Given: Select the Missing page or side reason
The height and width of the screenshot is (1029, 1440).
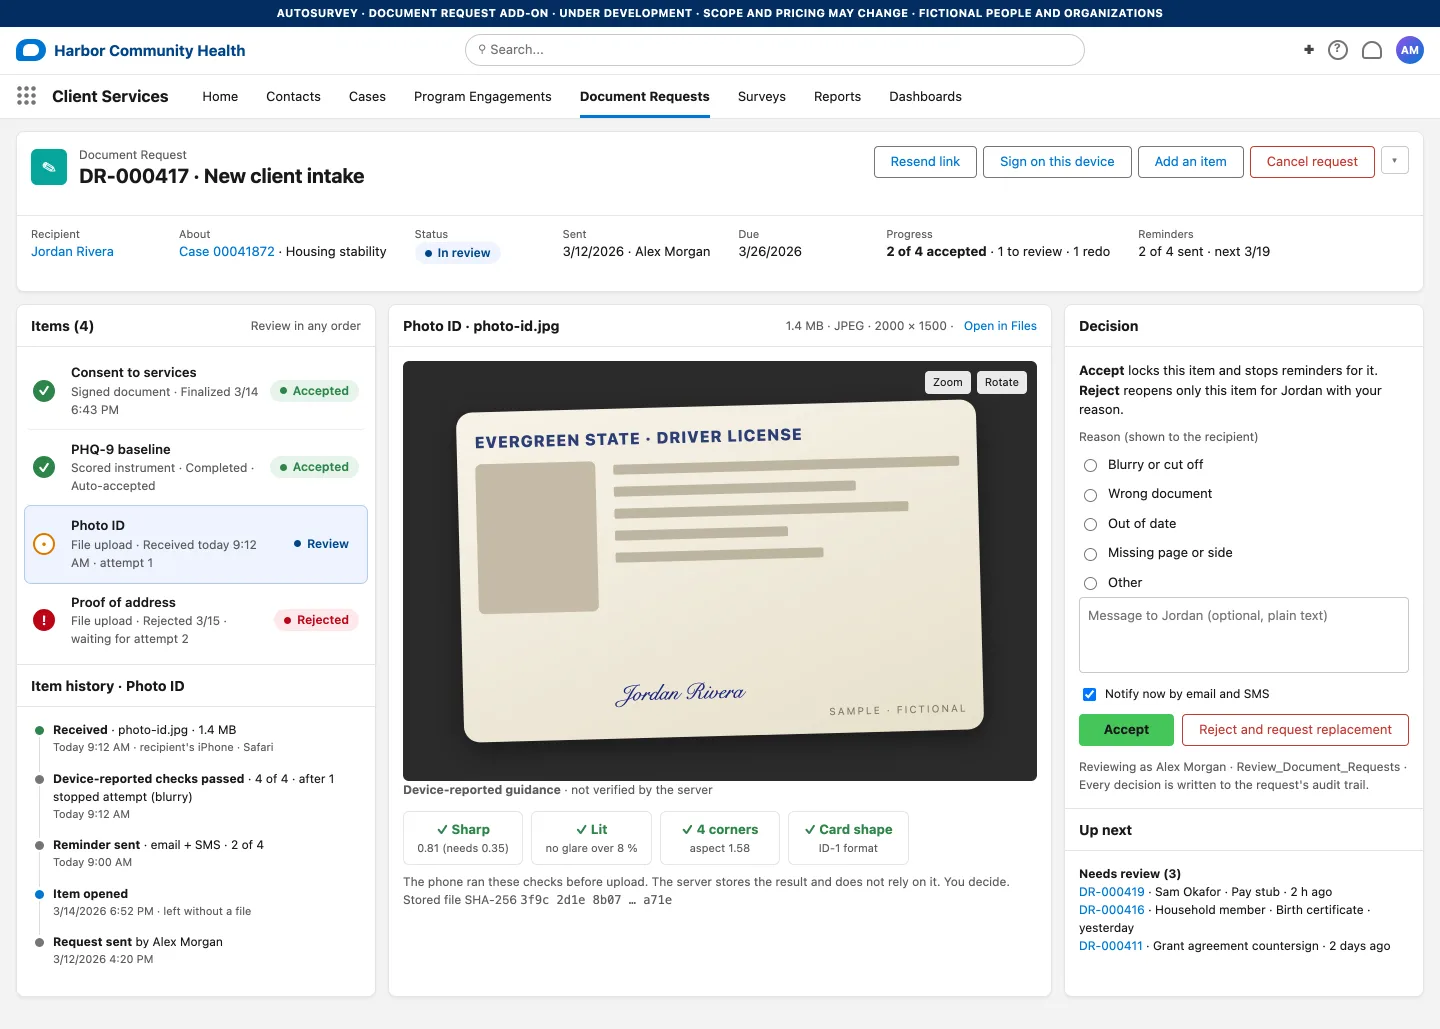Looking at the screenshot, I should [1091, 554].
